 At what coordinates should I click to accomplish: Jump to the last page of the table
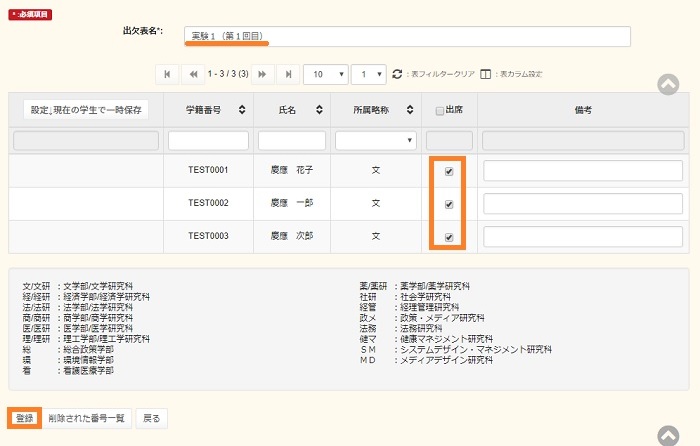[289, 74]
